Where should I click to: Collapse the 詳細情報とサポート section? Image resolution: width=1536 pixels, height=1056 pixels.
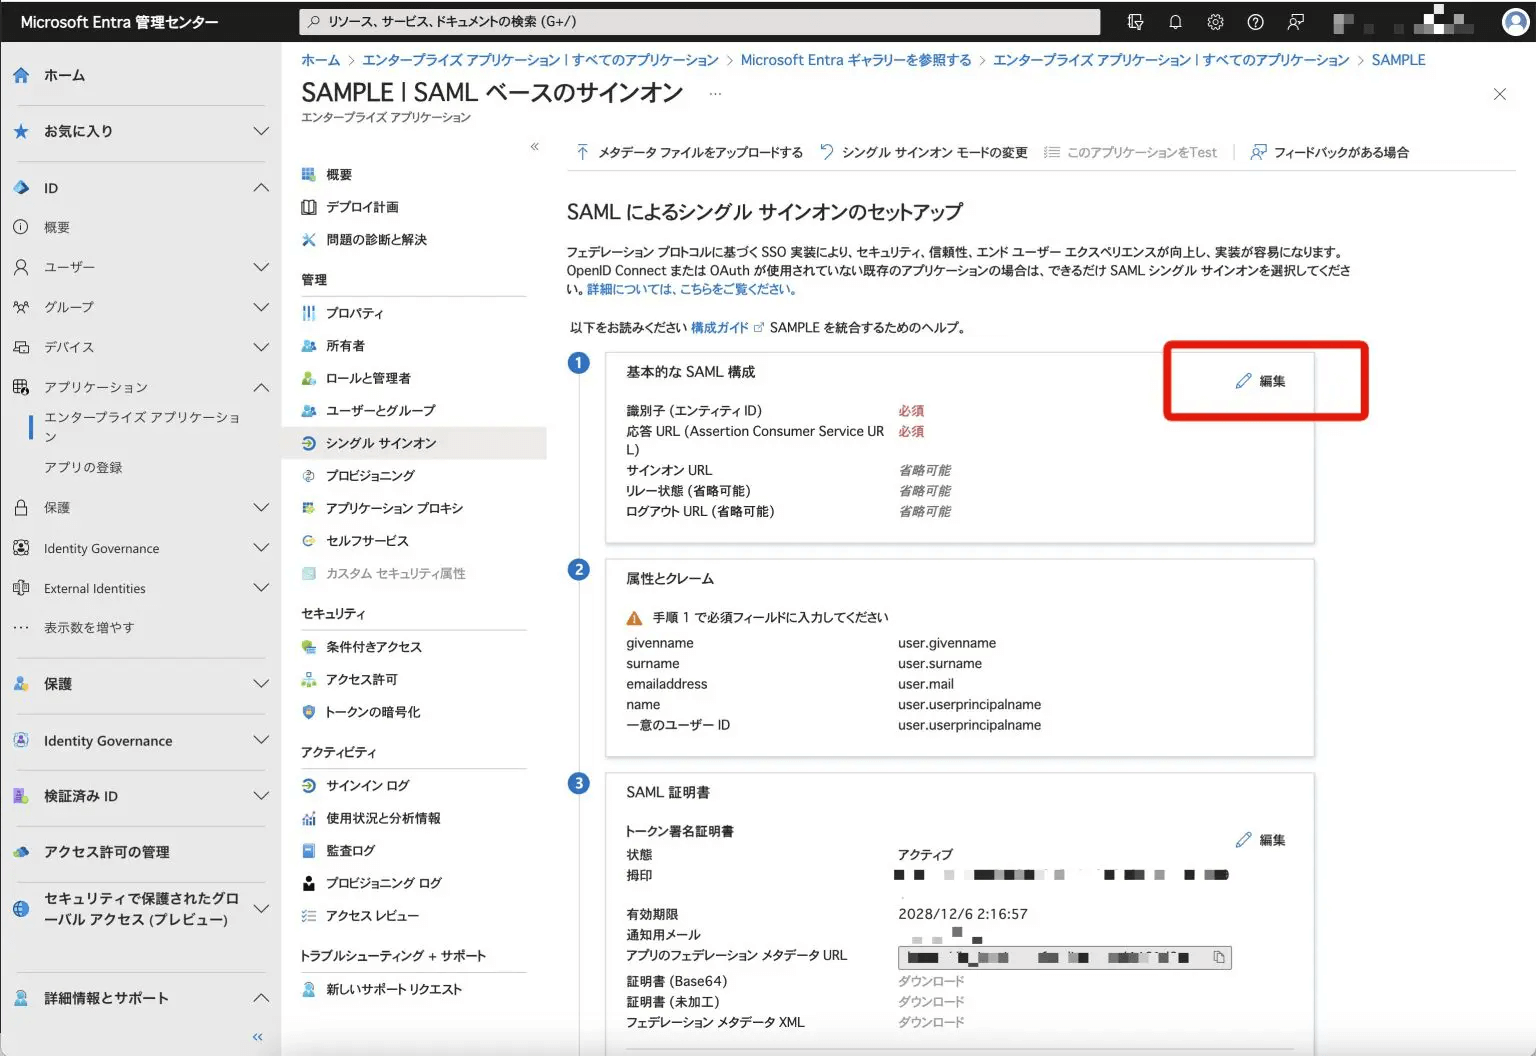pos(261,998)
